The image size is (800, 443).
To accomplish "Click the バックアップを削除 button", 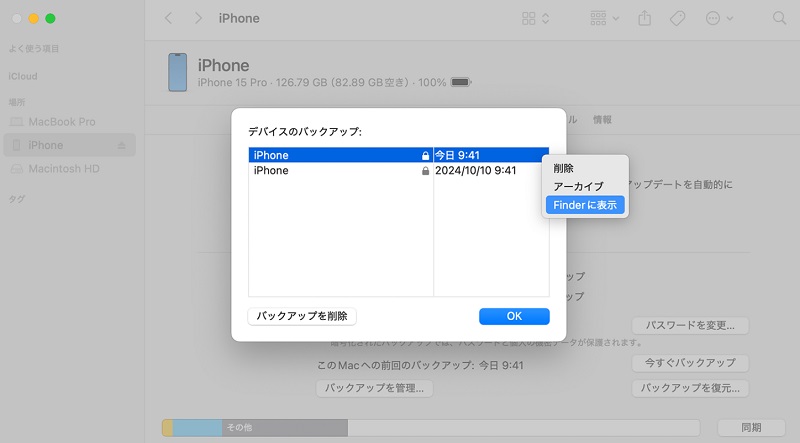I will (302, 316).
